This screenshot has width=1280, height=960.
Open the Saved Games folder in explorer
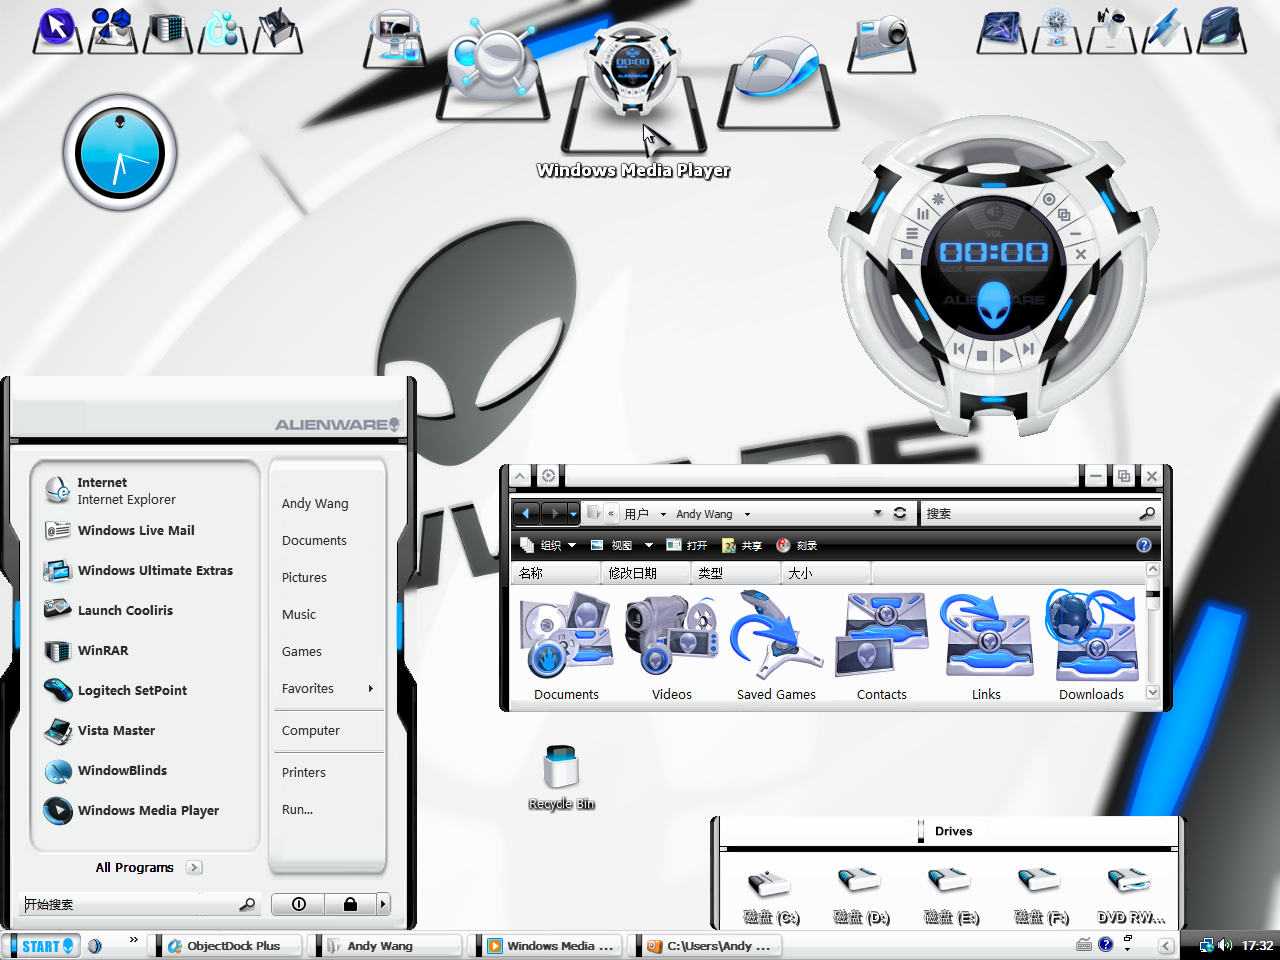[776, 646]
